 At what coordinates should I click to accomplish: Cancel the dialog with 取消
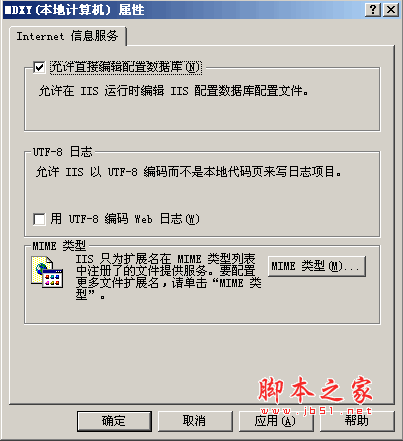(194, 421)
